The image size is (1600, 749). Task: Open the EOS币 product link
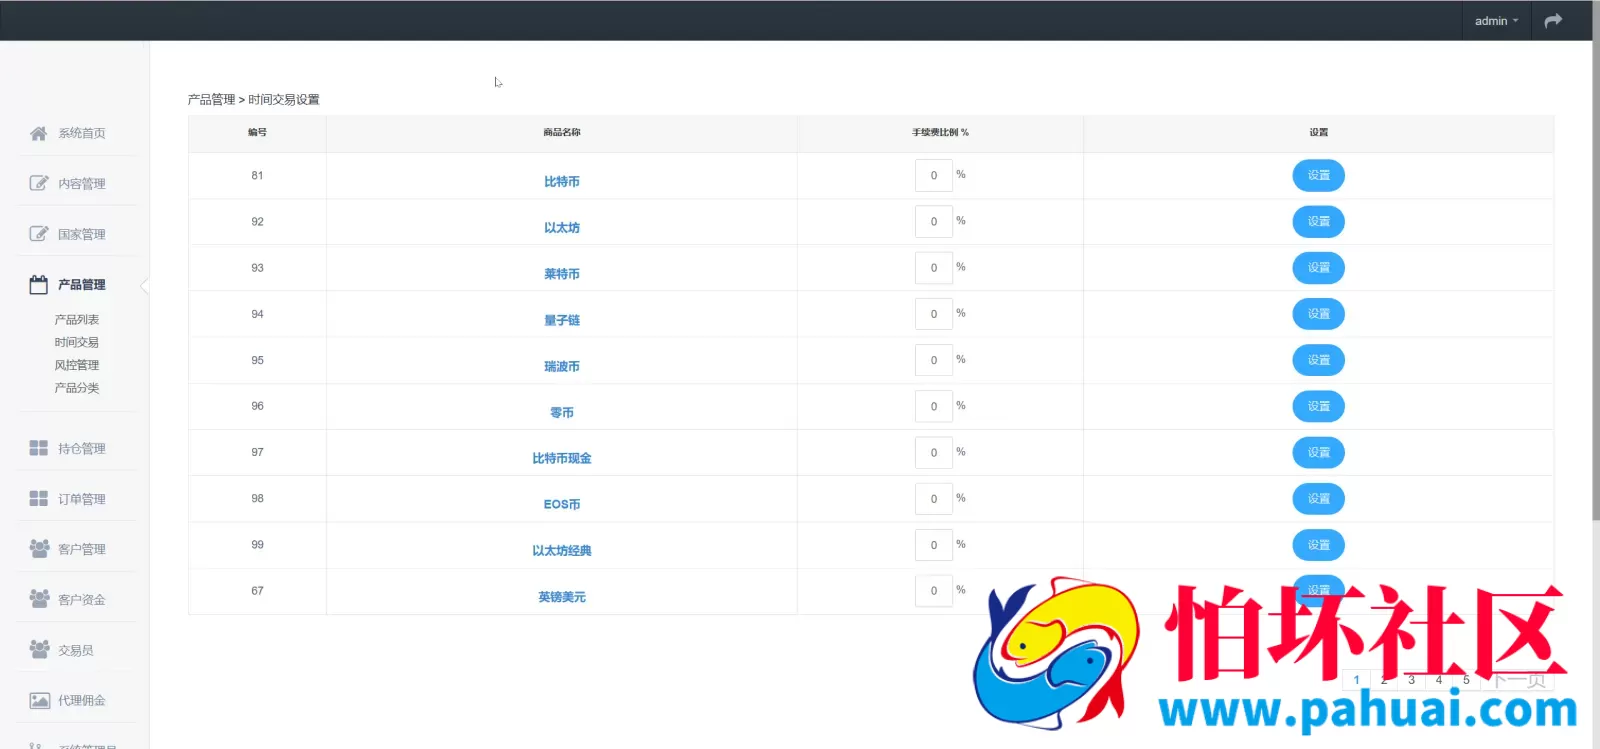point(562,504)
